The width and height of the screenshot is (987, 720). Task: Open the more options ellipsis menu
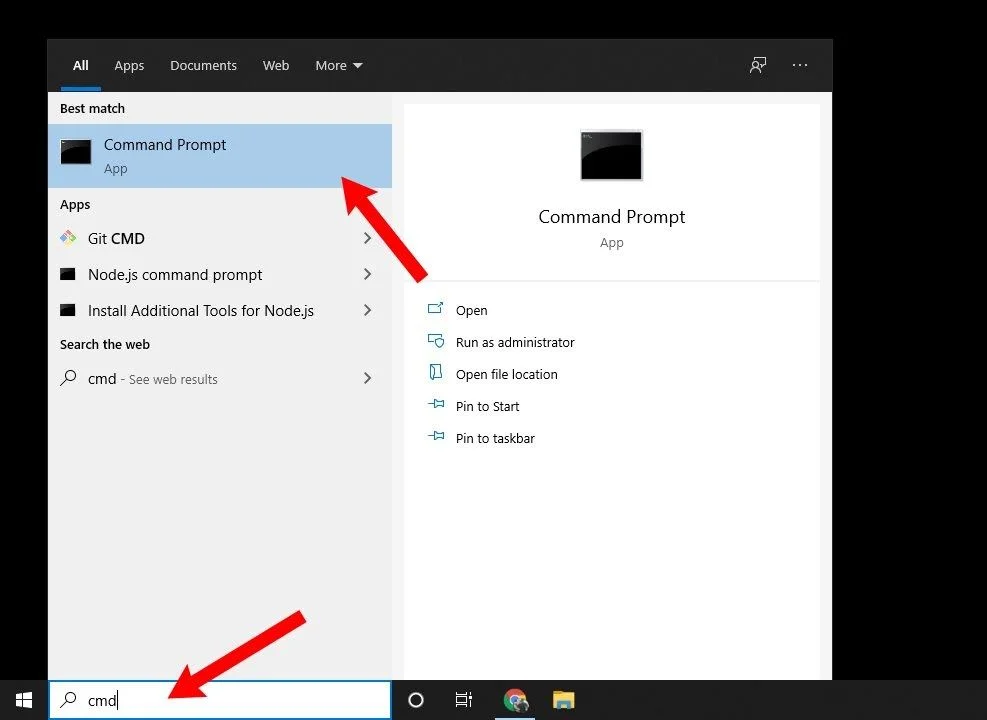800,64
